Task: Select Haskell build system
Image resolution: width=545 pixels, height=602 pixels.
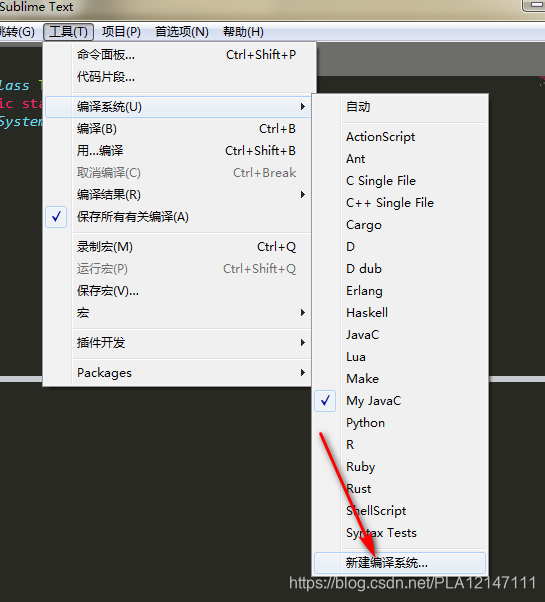Action: [x=400, y=313]
